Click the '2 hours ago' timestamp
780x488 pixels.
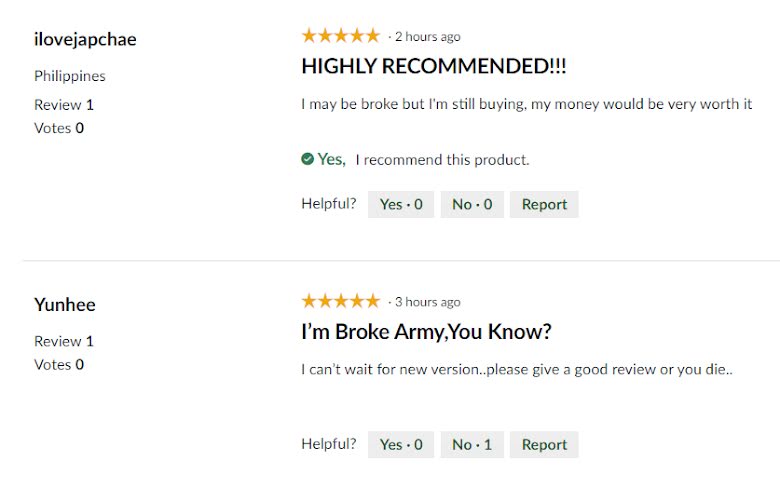428,37
